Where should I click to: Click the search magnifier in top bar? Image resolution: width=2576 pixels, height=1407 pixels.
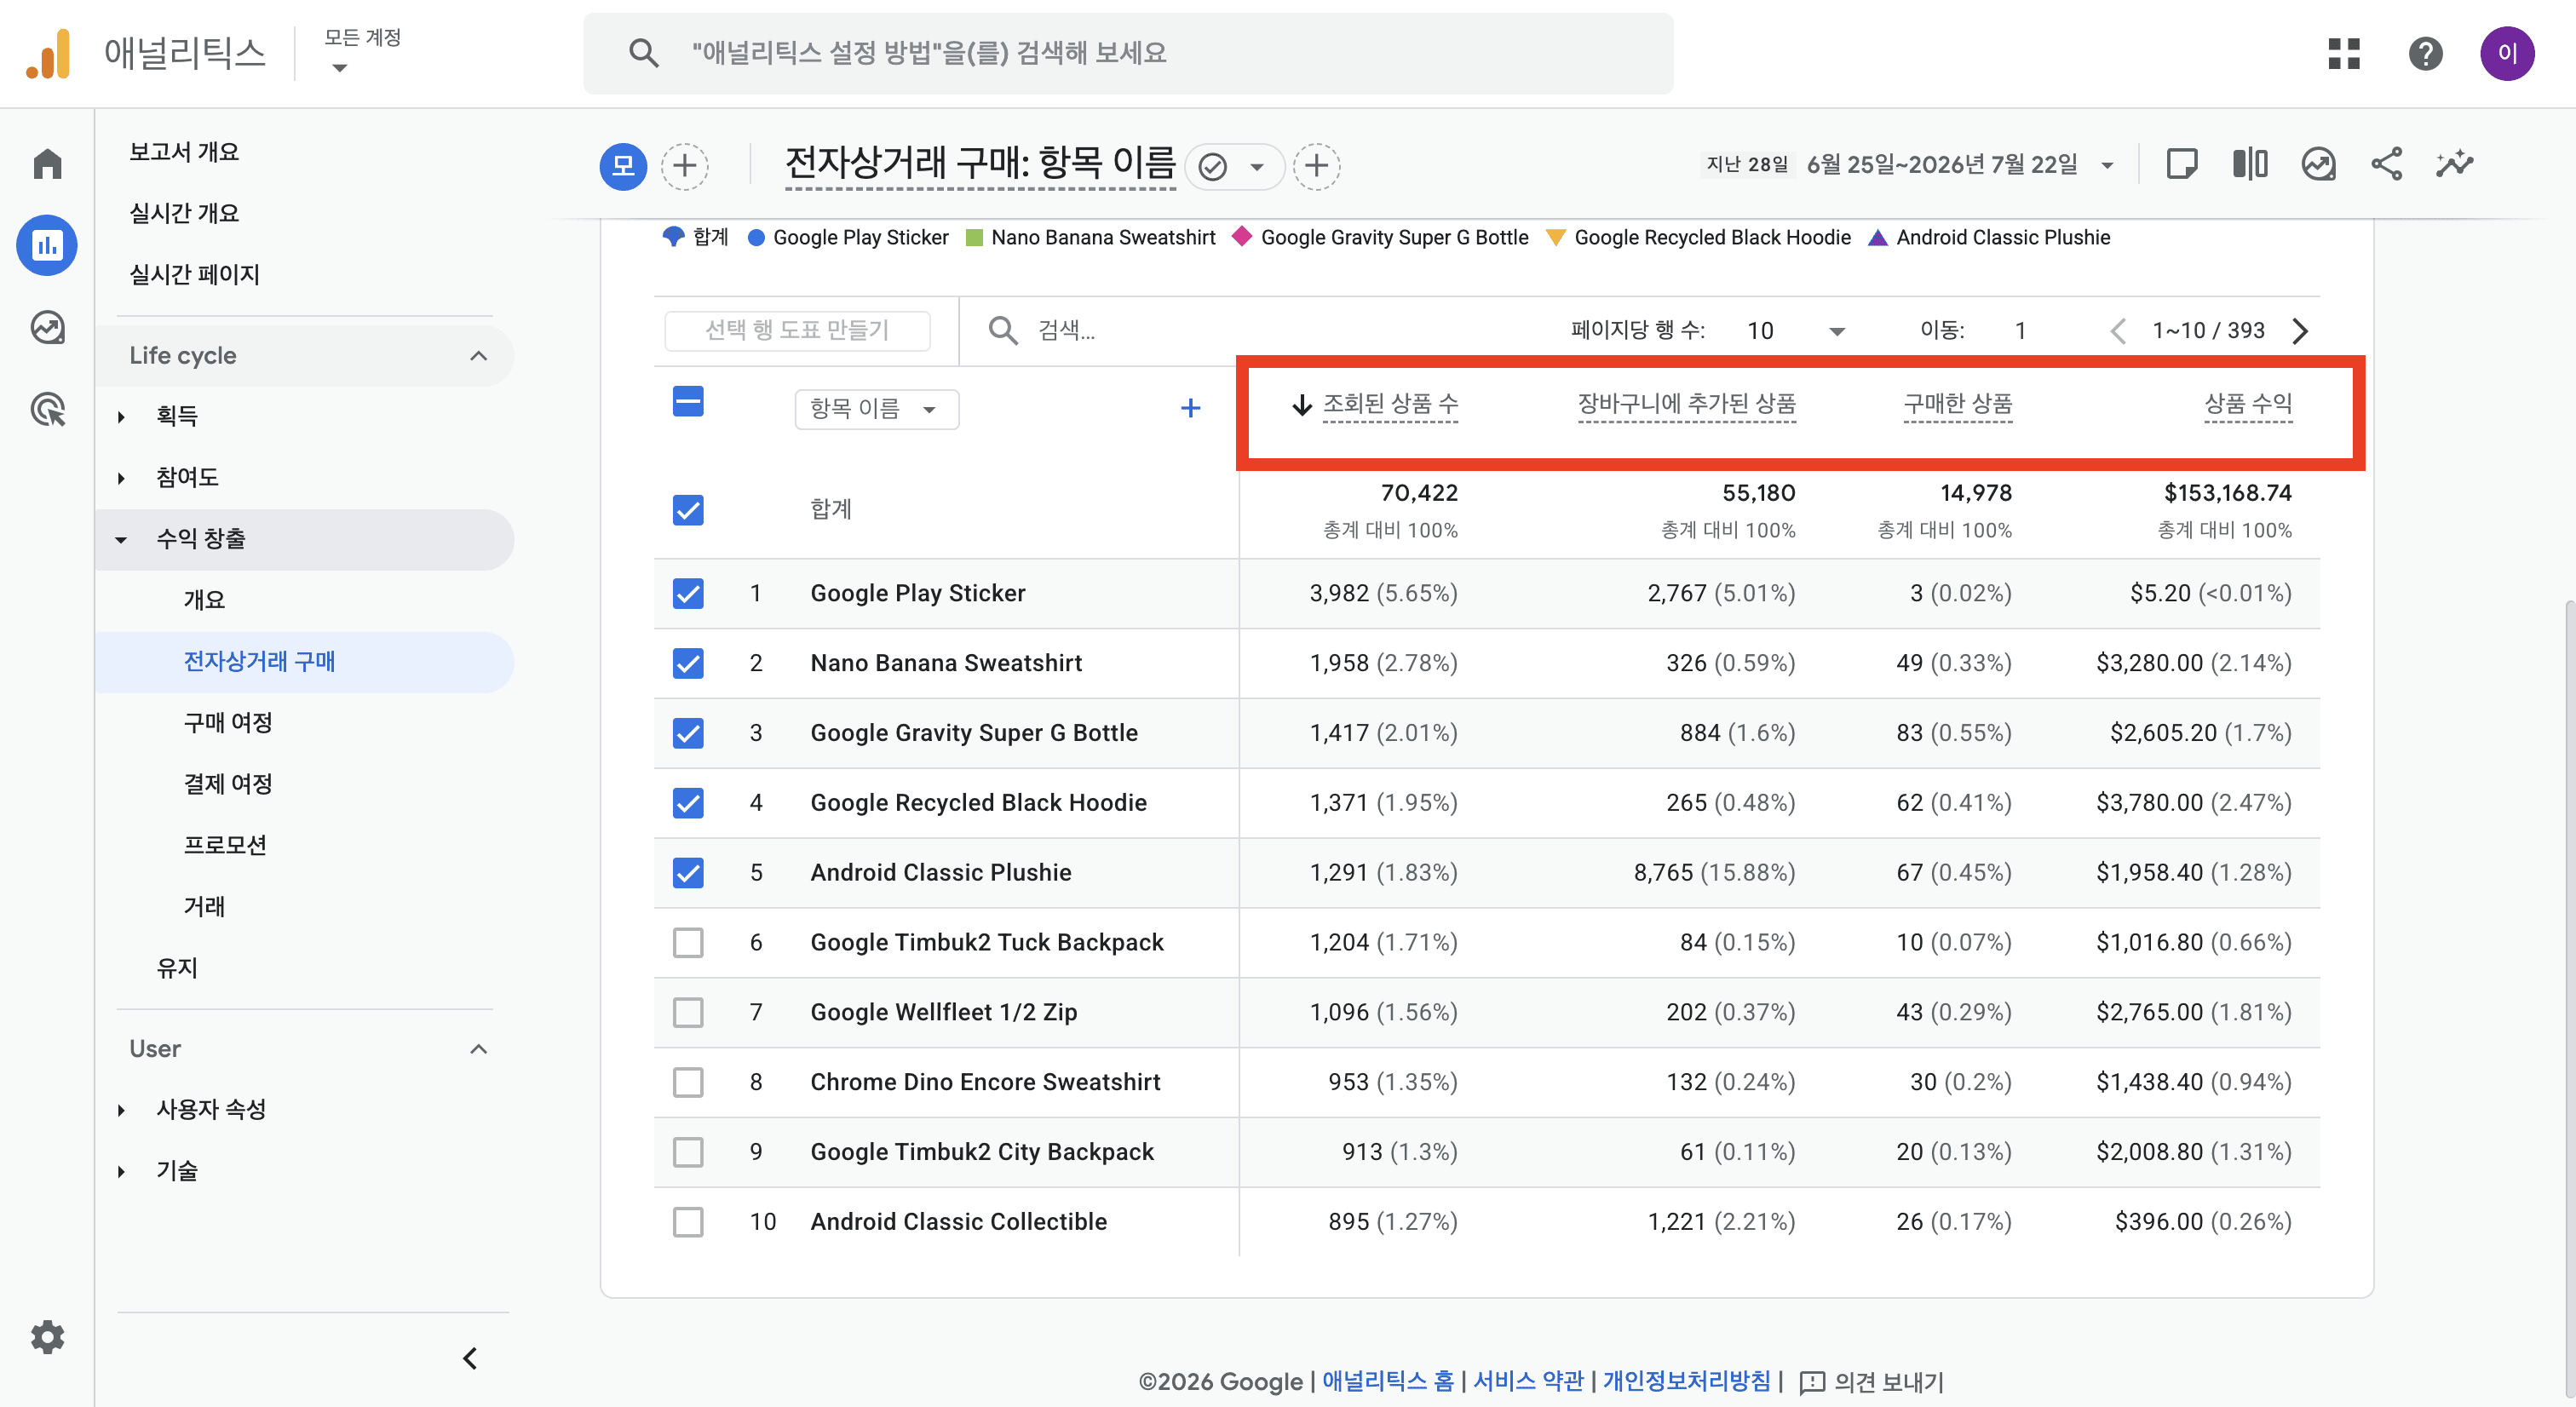click(643, 53)
